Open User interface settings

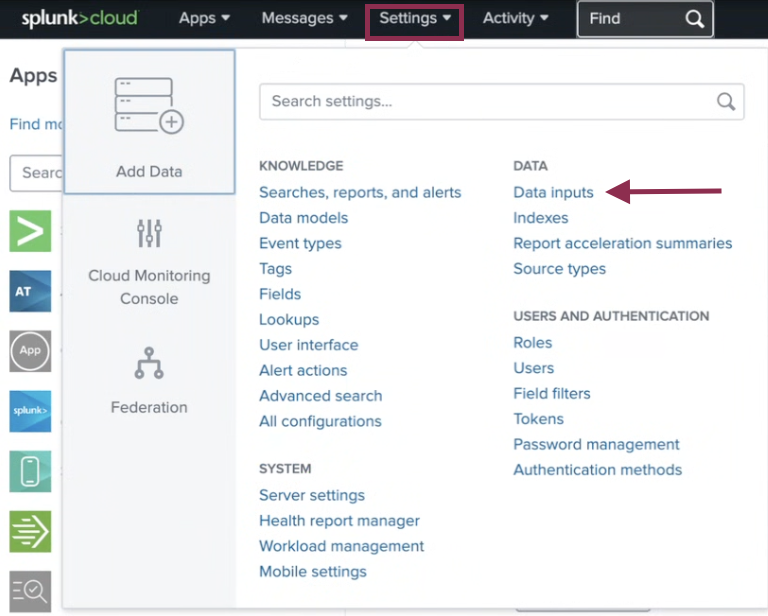click(x=309, y=345)
